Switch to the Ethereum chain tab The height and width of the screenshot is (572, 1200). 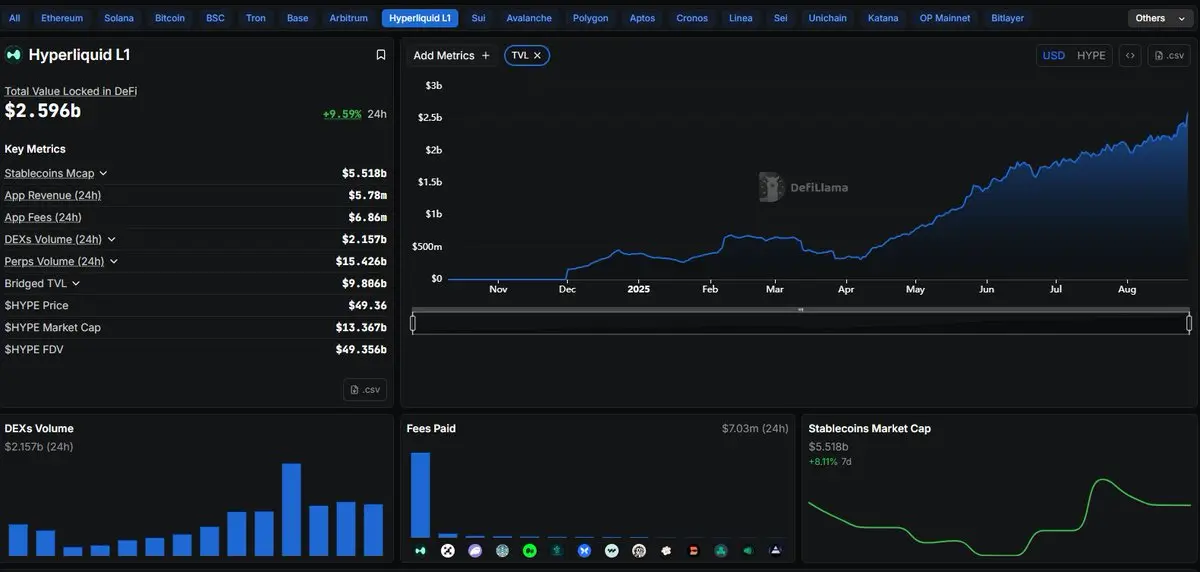point(62,18)
